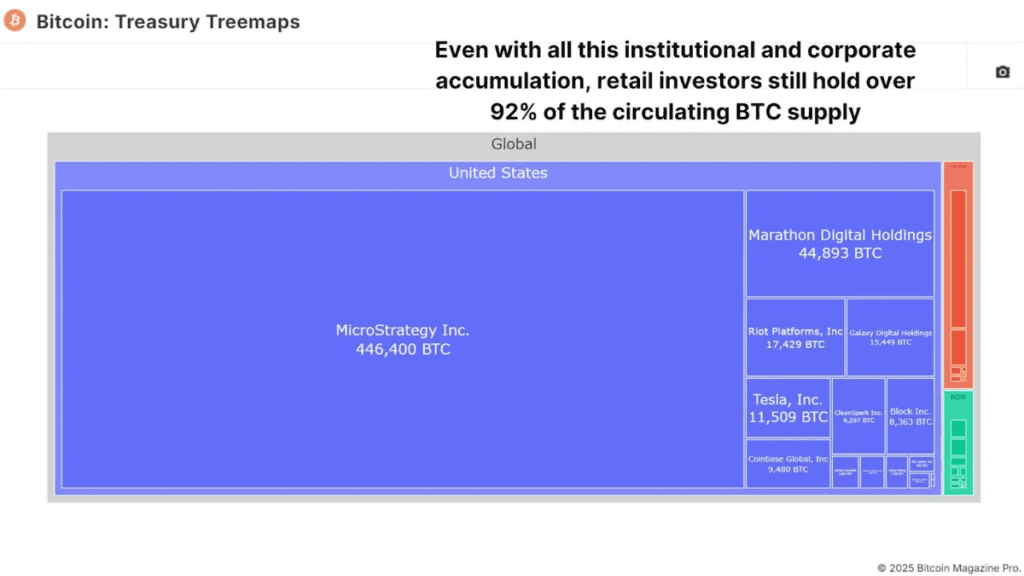Viewport: 1024px width, 576px height.
Task: Click the small unlabeled cell beside Coinbase Global
Action: coord(845,470)
